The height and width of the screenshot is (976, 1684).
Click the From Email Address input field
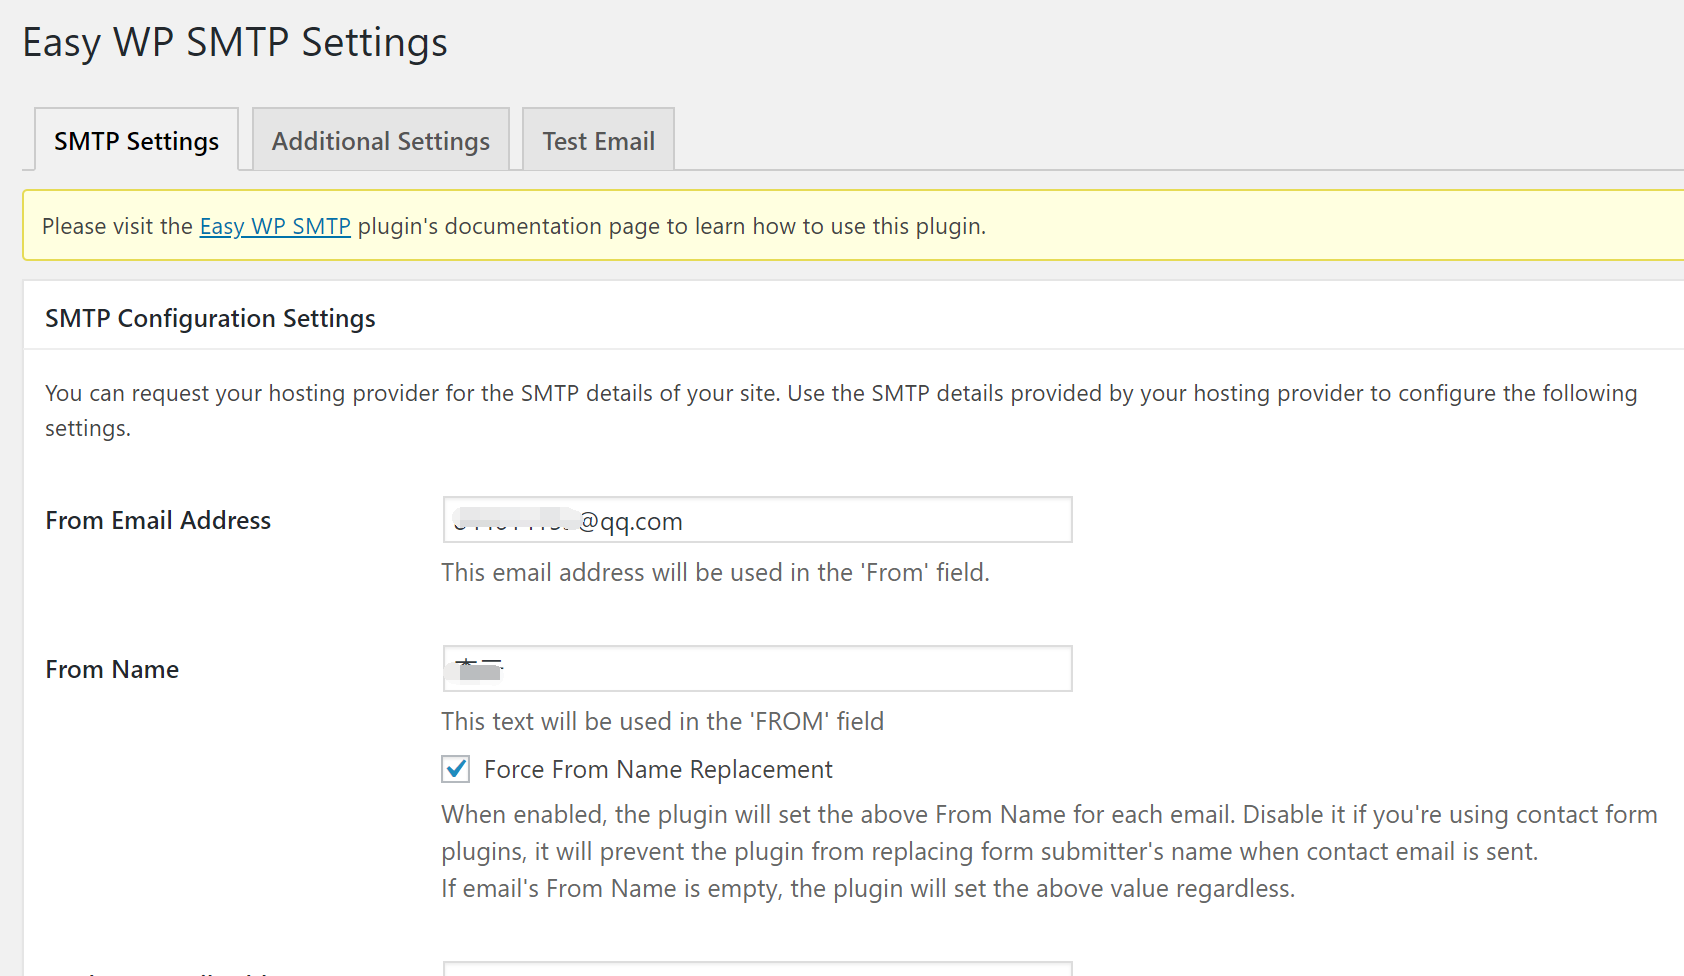pyautogui.click(x=757, y=520)
